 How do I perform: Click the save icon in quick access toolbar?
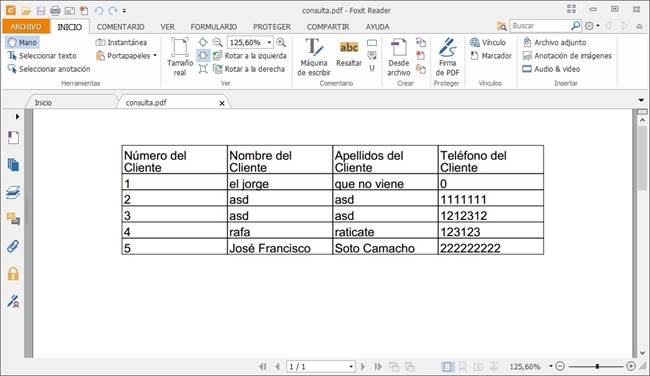40,11
